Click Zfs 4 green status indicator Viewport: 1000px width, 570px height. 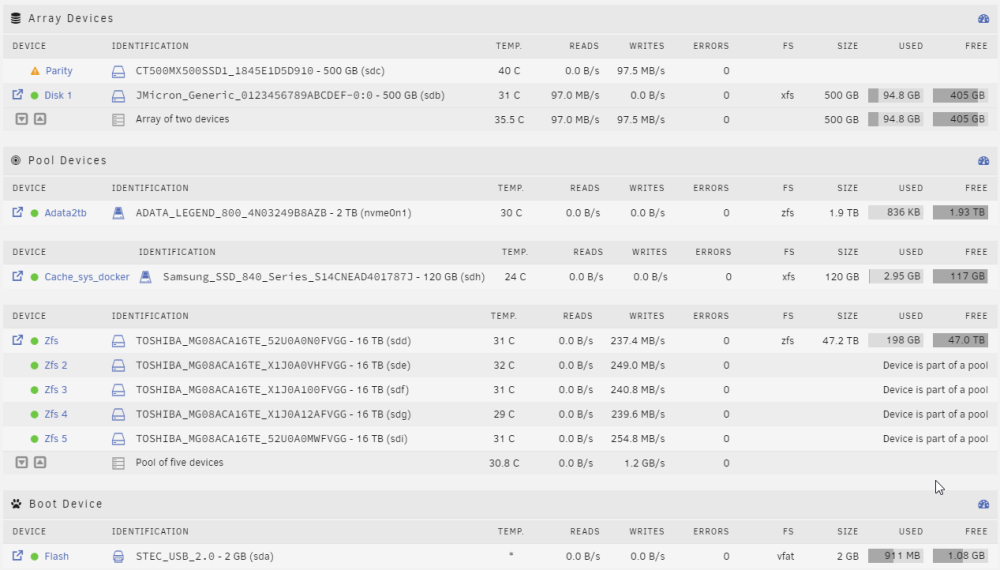pyautogui.click(x=34, y=414)
